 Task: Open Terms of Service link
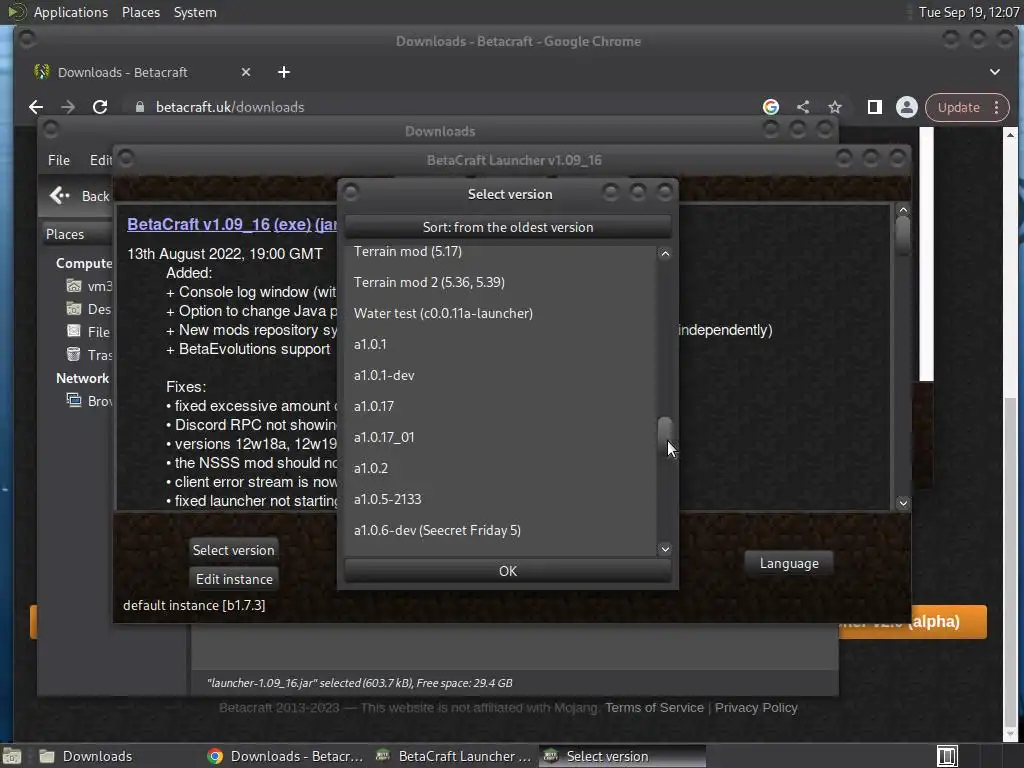coord(654,708)
